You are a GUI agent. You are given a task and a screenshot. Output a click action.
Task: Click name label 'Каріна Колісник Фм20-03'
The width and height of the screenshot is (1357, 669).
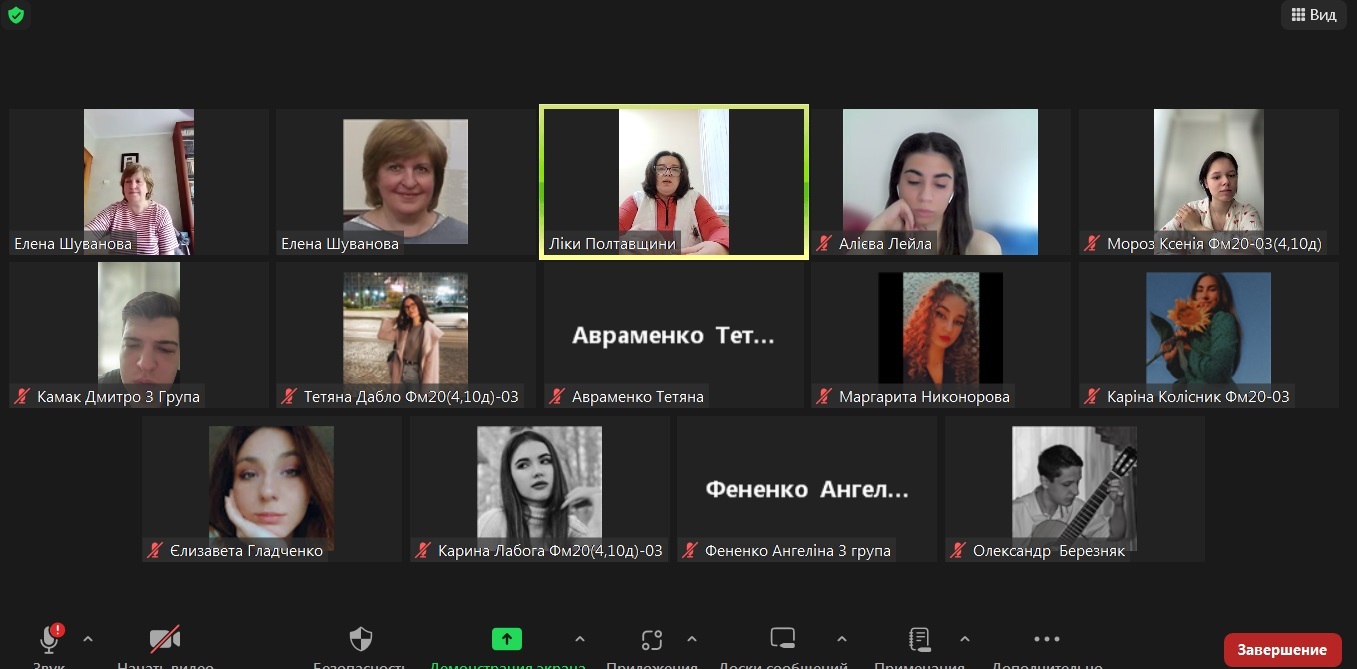pyautogui.click(x=1198, y=397)
